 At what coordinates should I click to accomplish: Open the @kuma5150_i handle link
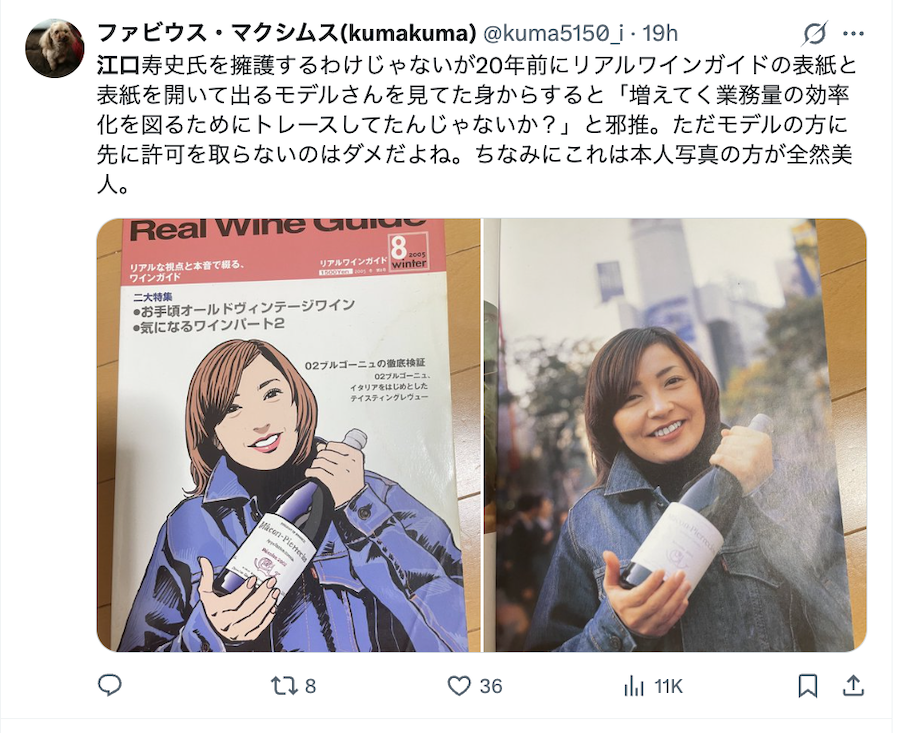click(553, 33)
